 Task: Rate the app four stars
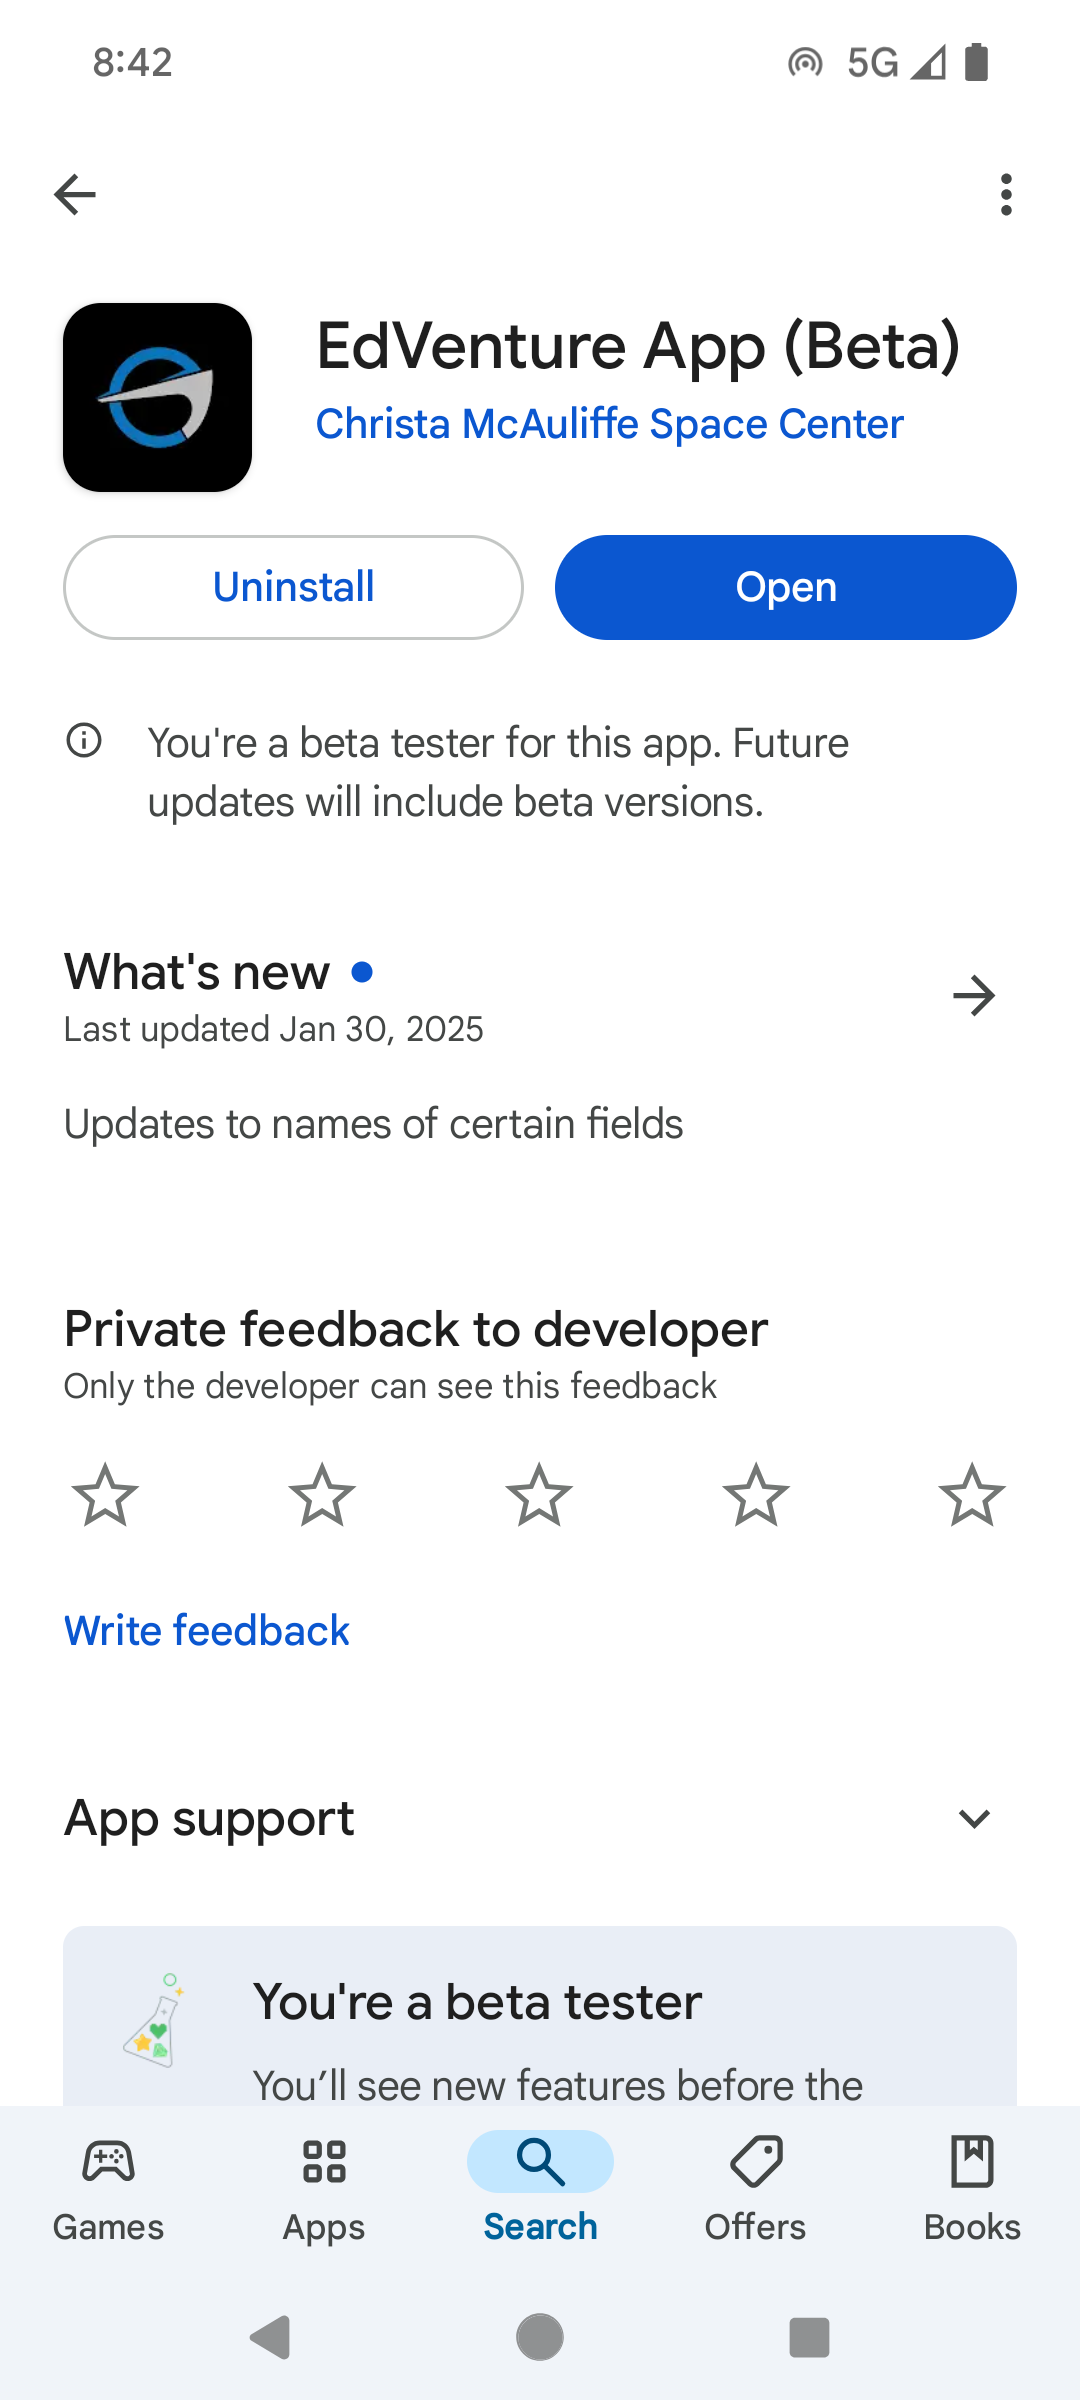[756, 1495]
